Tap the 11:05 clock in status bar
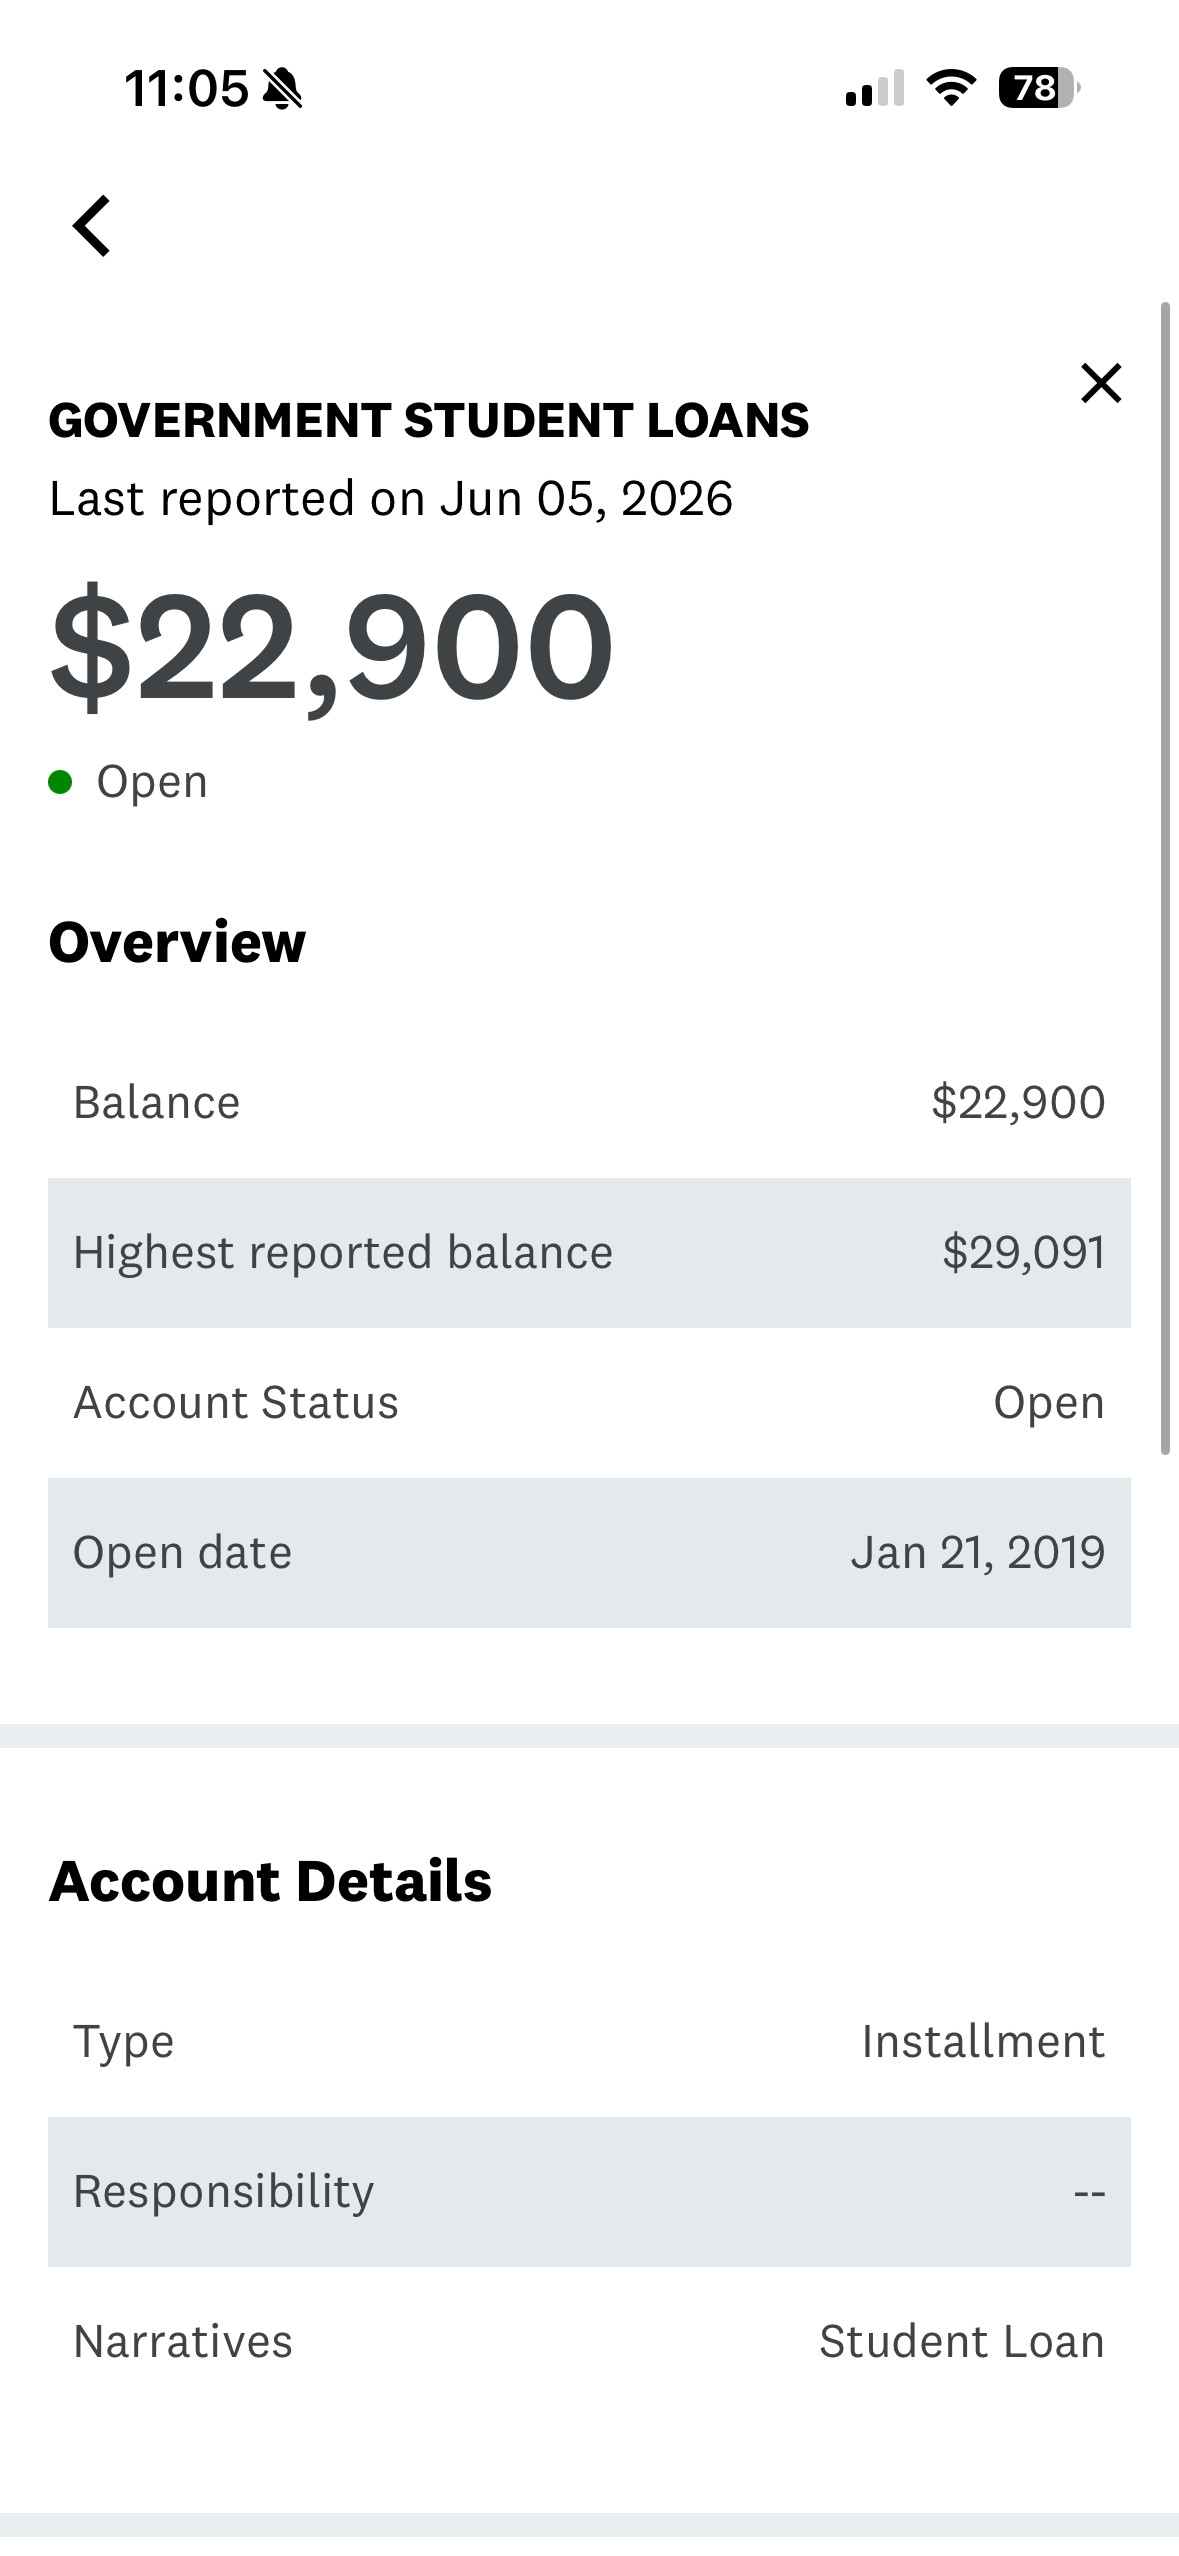This screenshot has width=1179, height=2556. click(x=186, y=88)
